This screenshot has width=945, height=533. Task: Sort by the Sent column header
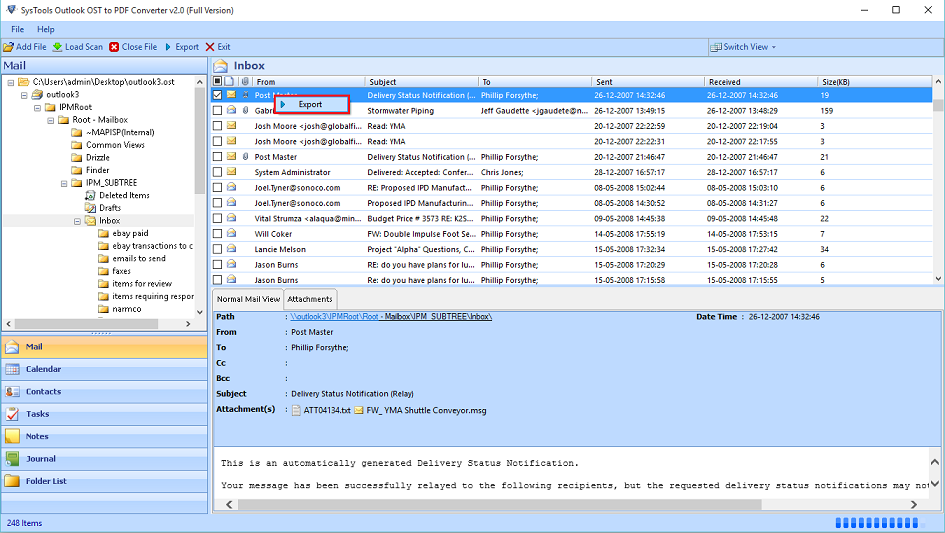point(647,82)
